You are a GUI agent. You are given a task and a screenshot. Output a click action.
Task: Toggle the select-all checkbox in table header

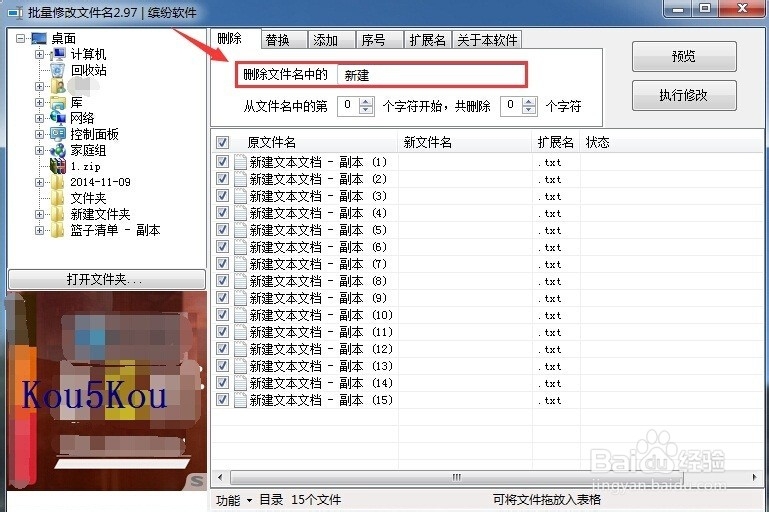(222, 142)
